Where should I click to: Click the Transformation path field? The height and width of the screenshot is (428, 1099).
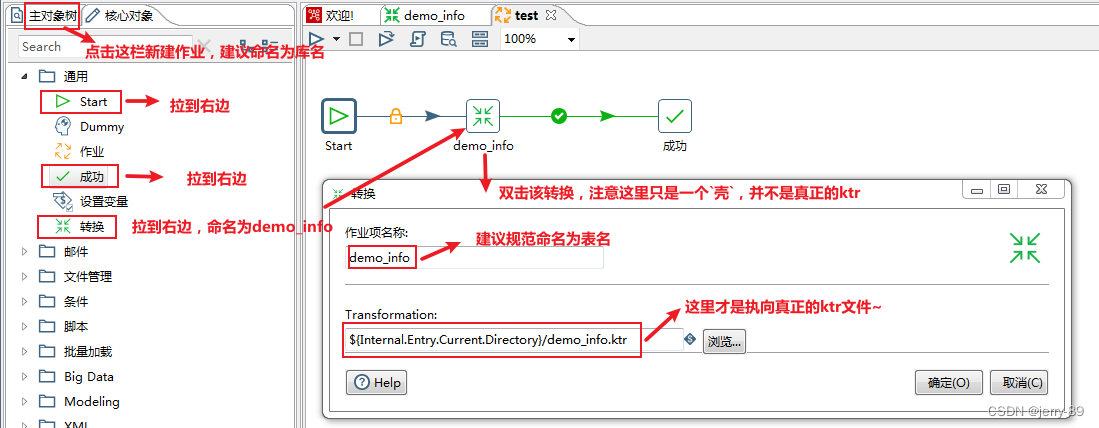(x=514, y=340)
